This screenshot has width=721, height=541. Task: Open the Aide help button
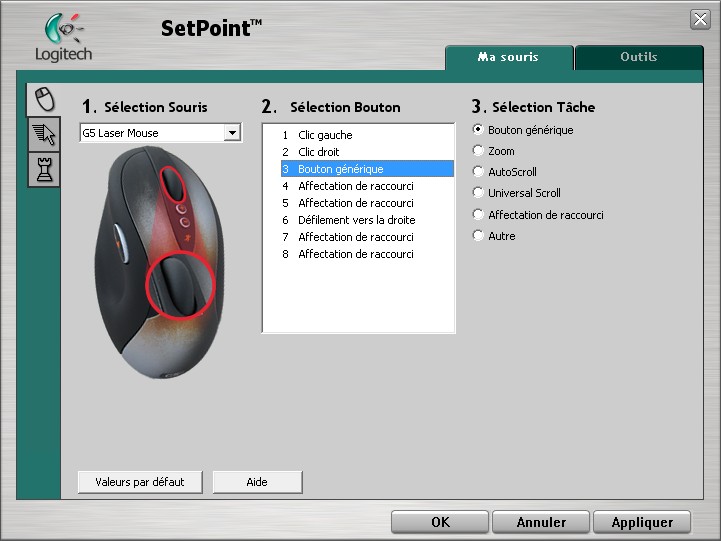tap(258, 482)
